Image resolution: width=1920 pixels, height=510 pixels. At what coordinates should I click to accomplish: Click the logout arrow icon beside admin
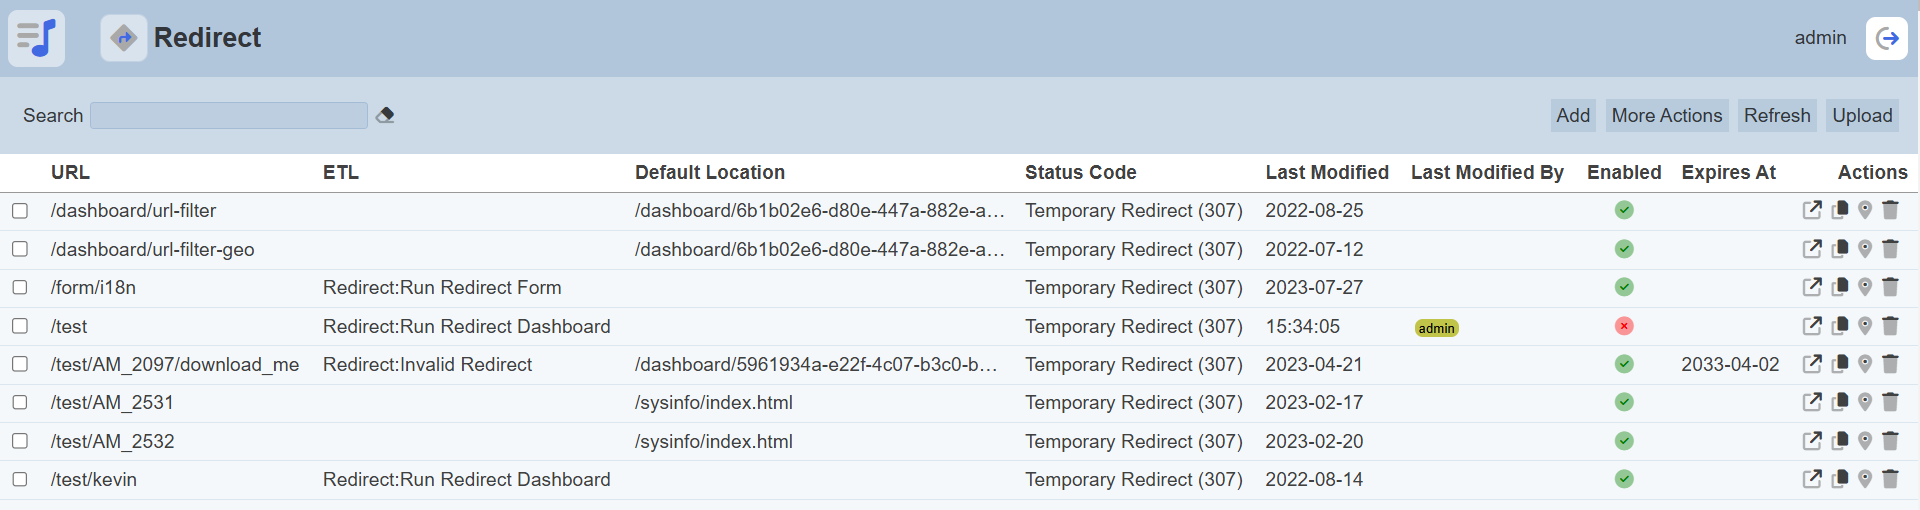point(1886,39)
